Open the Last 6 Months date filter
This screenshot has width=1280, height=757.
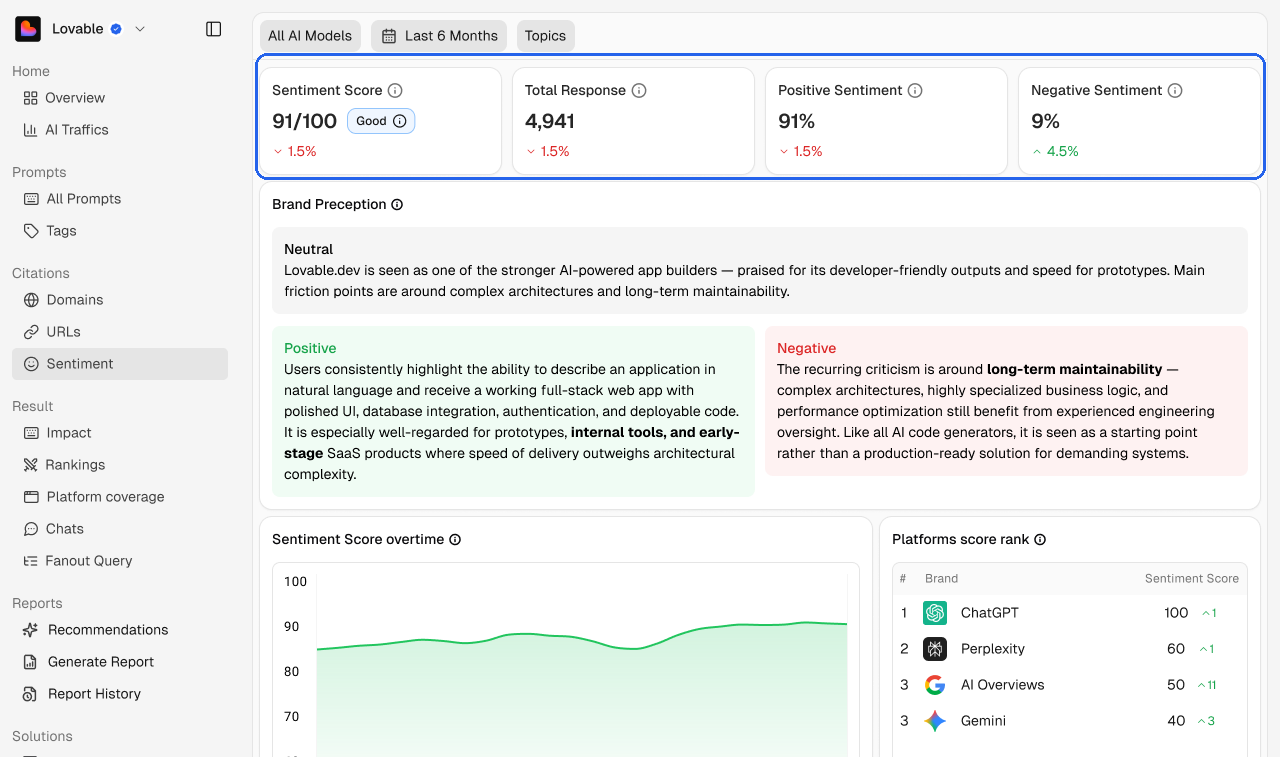(439, 36)
